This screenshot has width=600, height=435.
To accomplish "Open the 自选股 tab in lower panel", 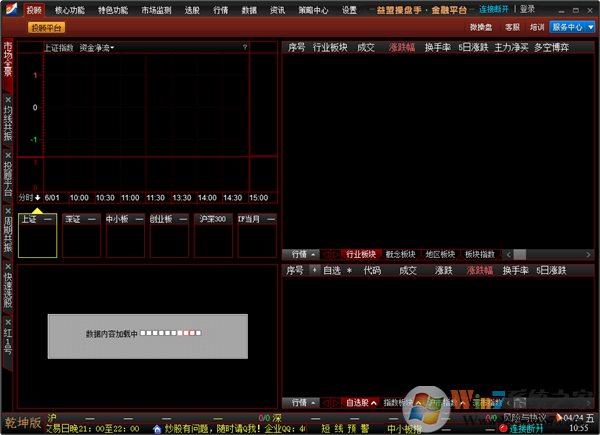I will [x=360, y=402].
